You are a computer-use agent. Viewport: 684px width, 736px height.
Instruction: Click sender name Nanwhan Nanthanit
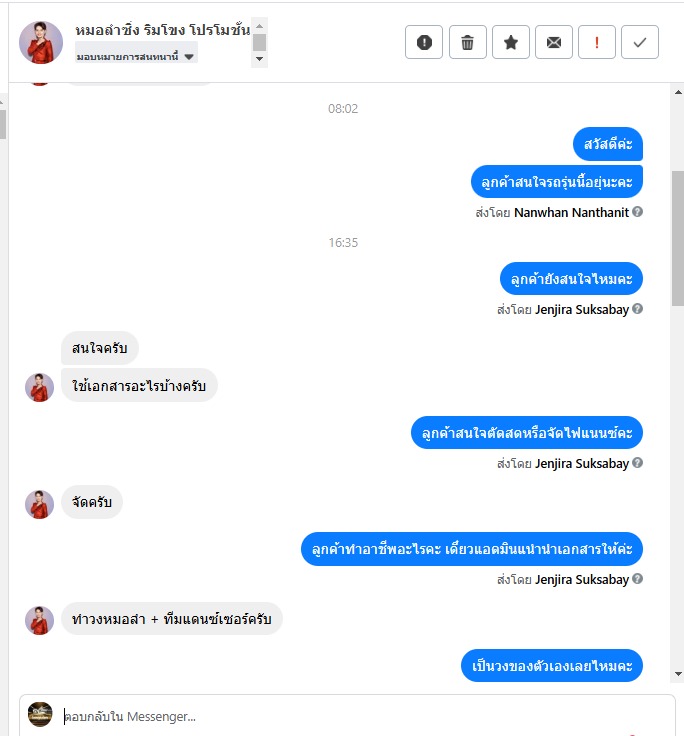click(x=571, y=212)
